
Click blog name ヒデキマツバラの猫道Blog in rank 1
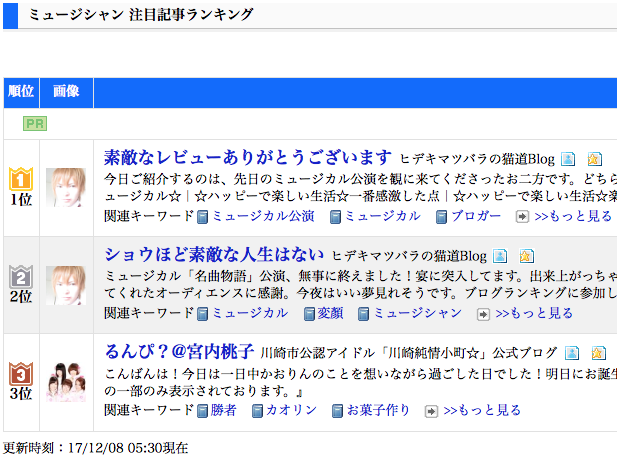[x=477, y=159]
